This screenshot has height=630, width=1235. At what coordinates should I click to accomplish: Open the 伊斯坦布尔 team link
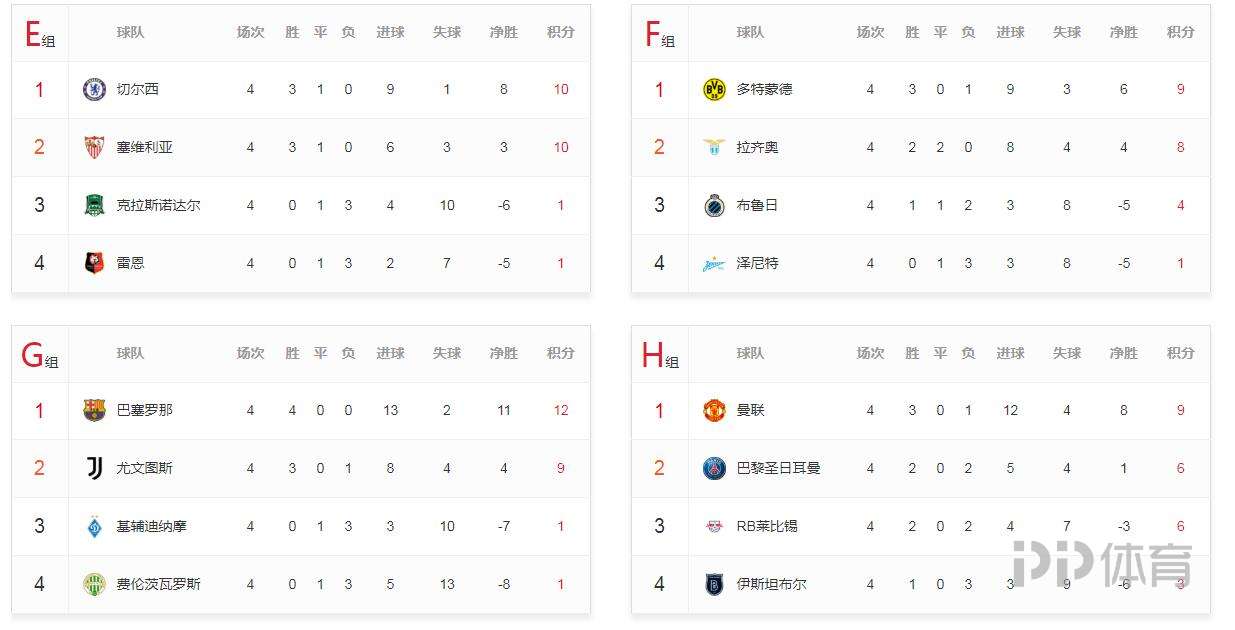click(x=771, y=584)
